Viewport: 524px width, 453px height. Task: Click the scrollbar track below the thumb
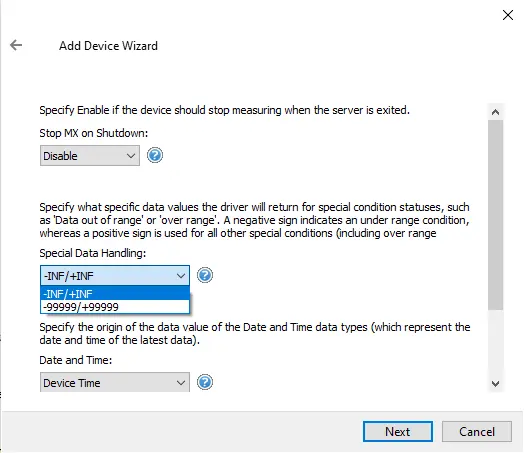click(x=495, y=343)
